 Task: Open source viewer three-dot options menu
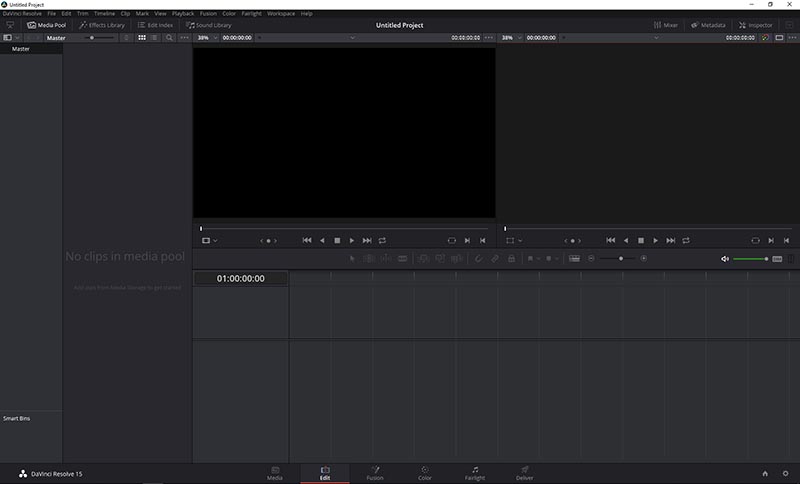click(489, 38)
